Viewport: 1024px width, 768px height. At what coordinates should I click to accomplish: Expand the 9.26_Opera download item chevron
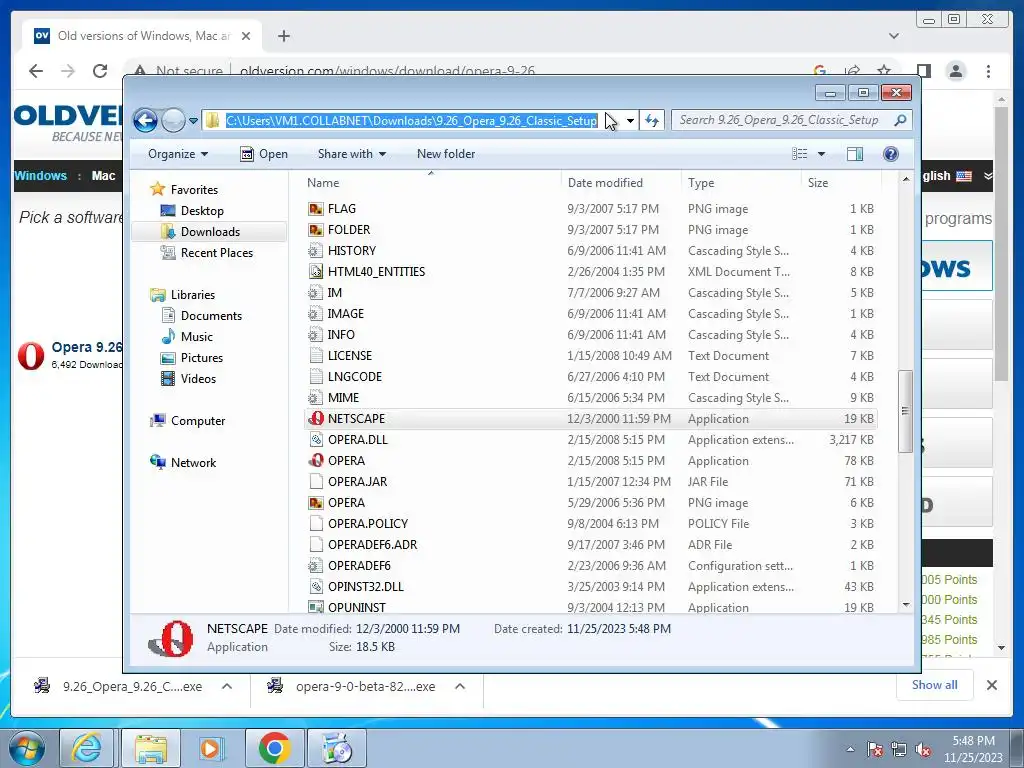[227, 686]
